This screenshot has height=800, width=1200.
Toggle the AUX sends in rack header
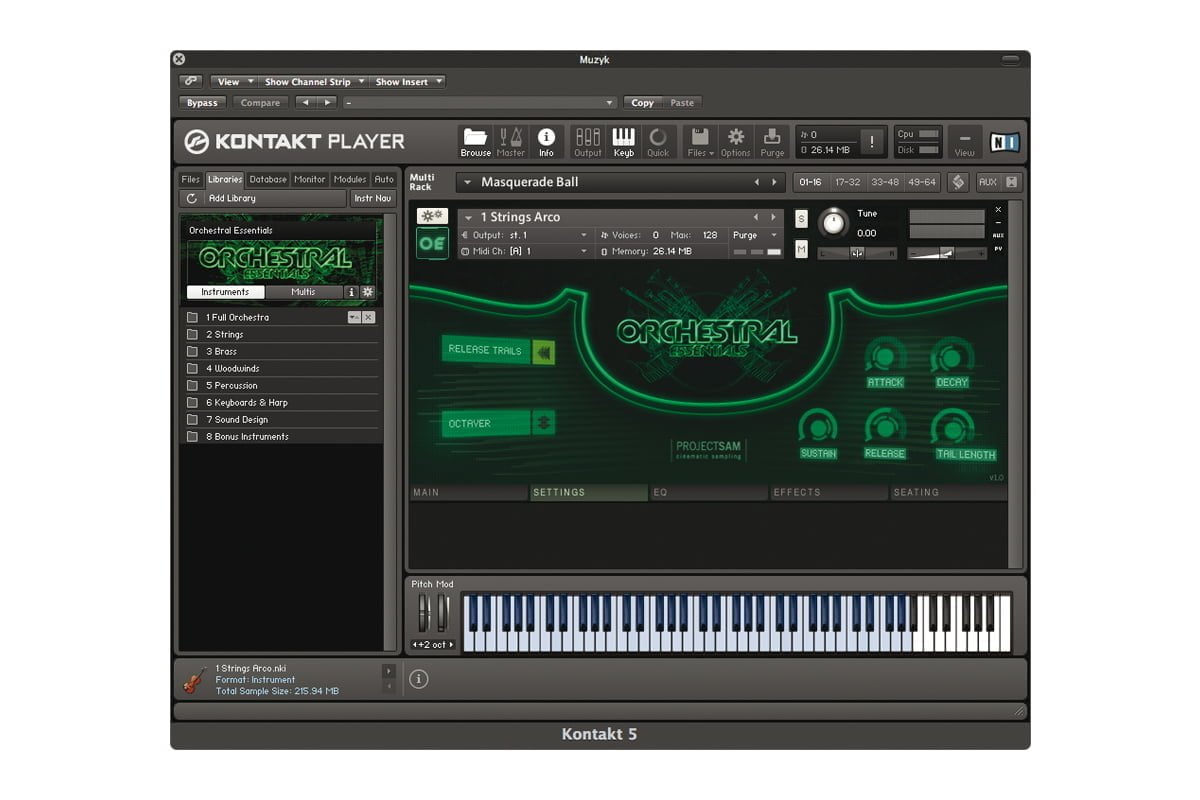988,182
